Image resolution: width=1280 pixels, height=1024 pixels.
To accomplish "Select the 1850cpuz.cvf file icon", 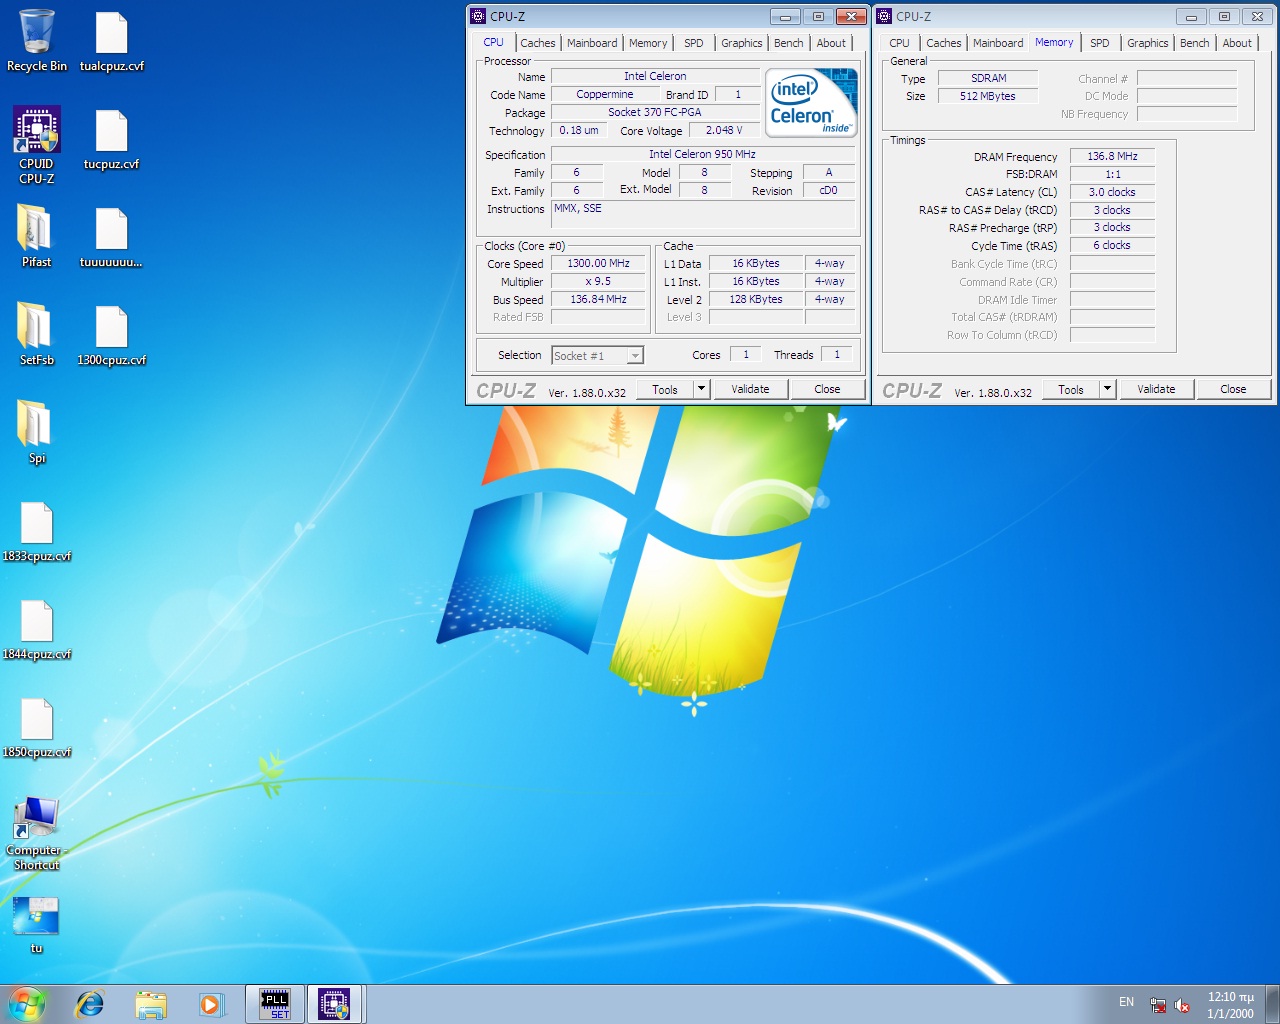I will coord(37,726).
